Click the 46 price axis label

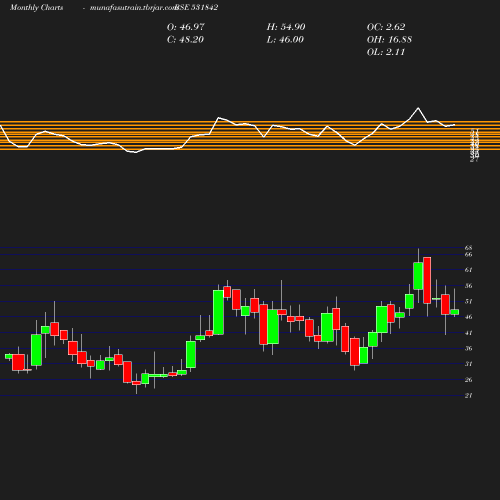468,317
